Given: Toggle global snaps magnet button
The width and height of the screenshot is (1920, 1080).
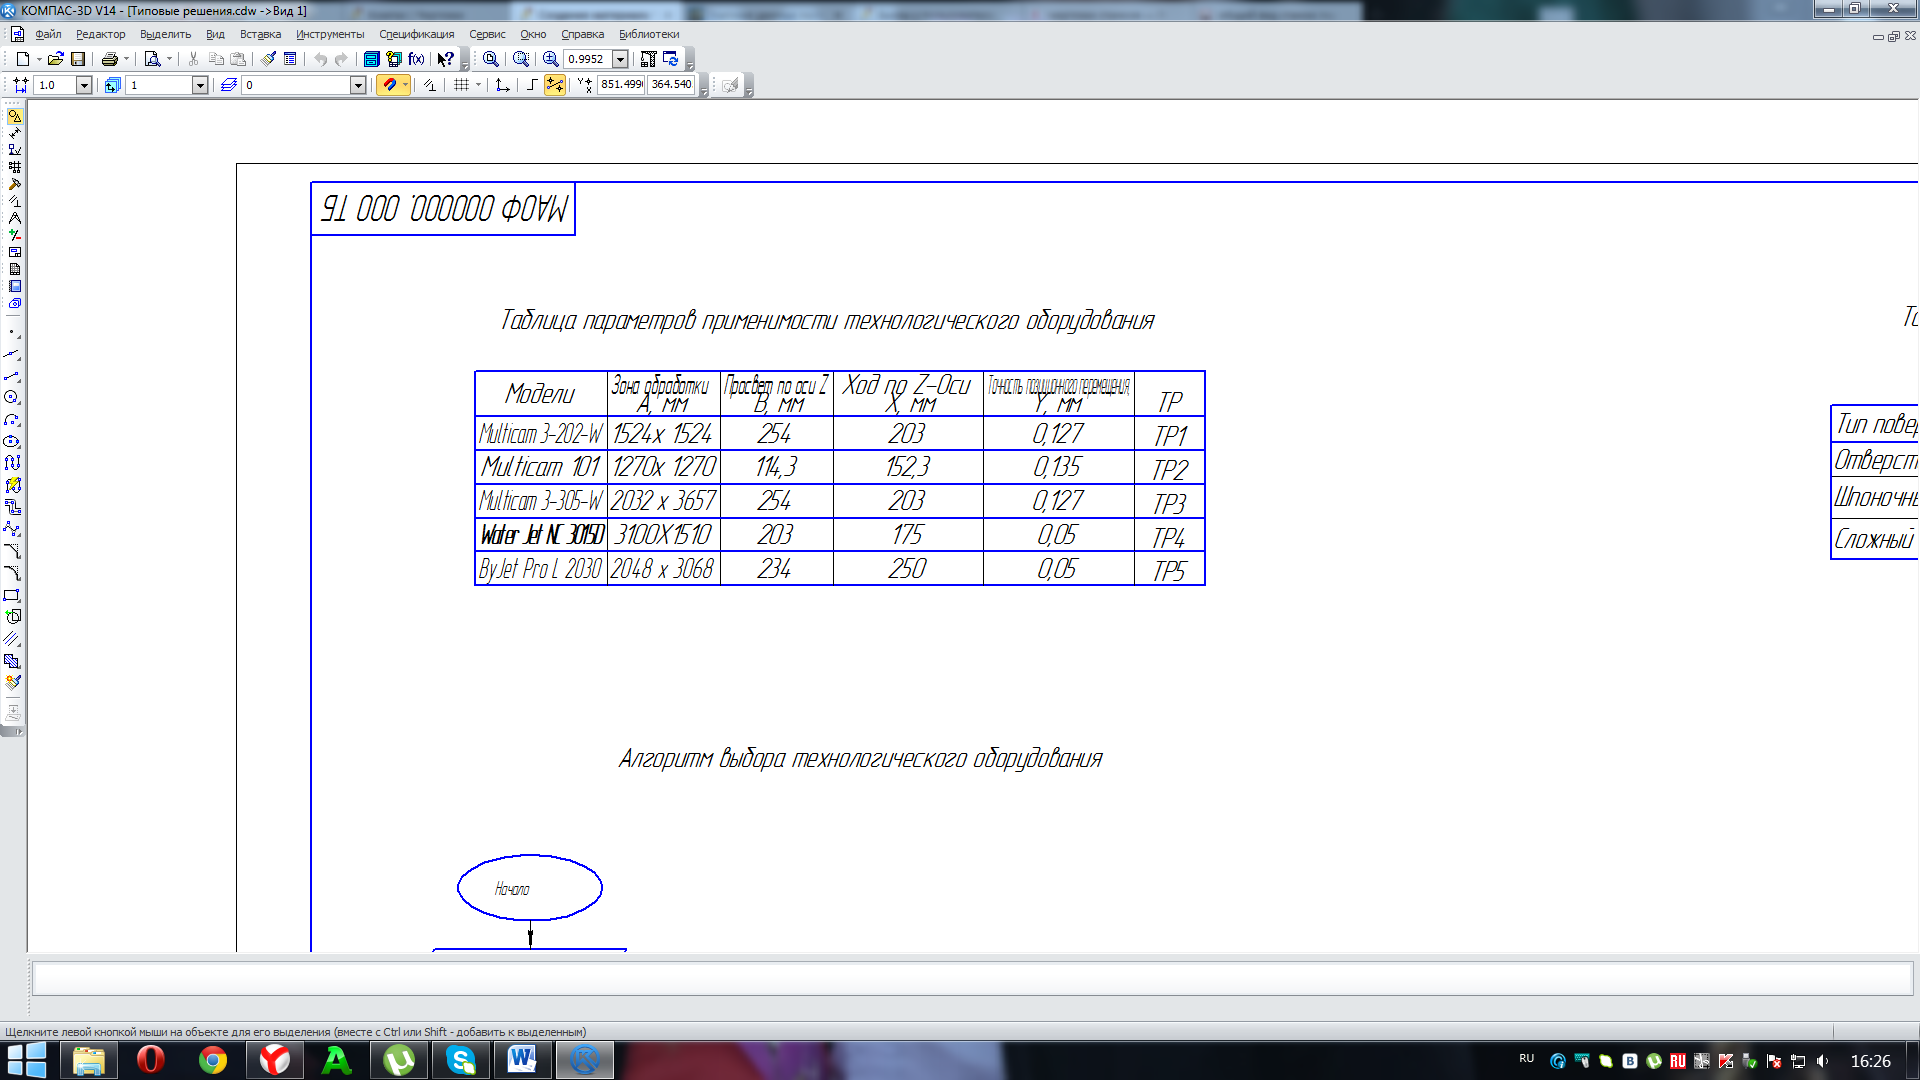Looking at the screenshot, I should (390, 85).
